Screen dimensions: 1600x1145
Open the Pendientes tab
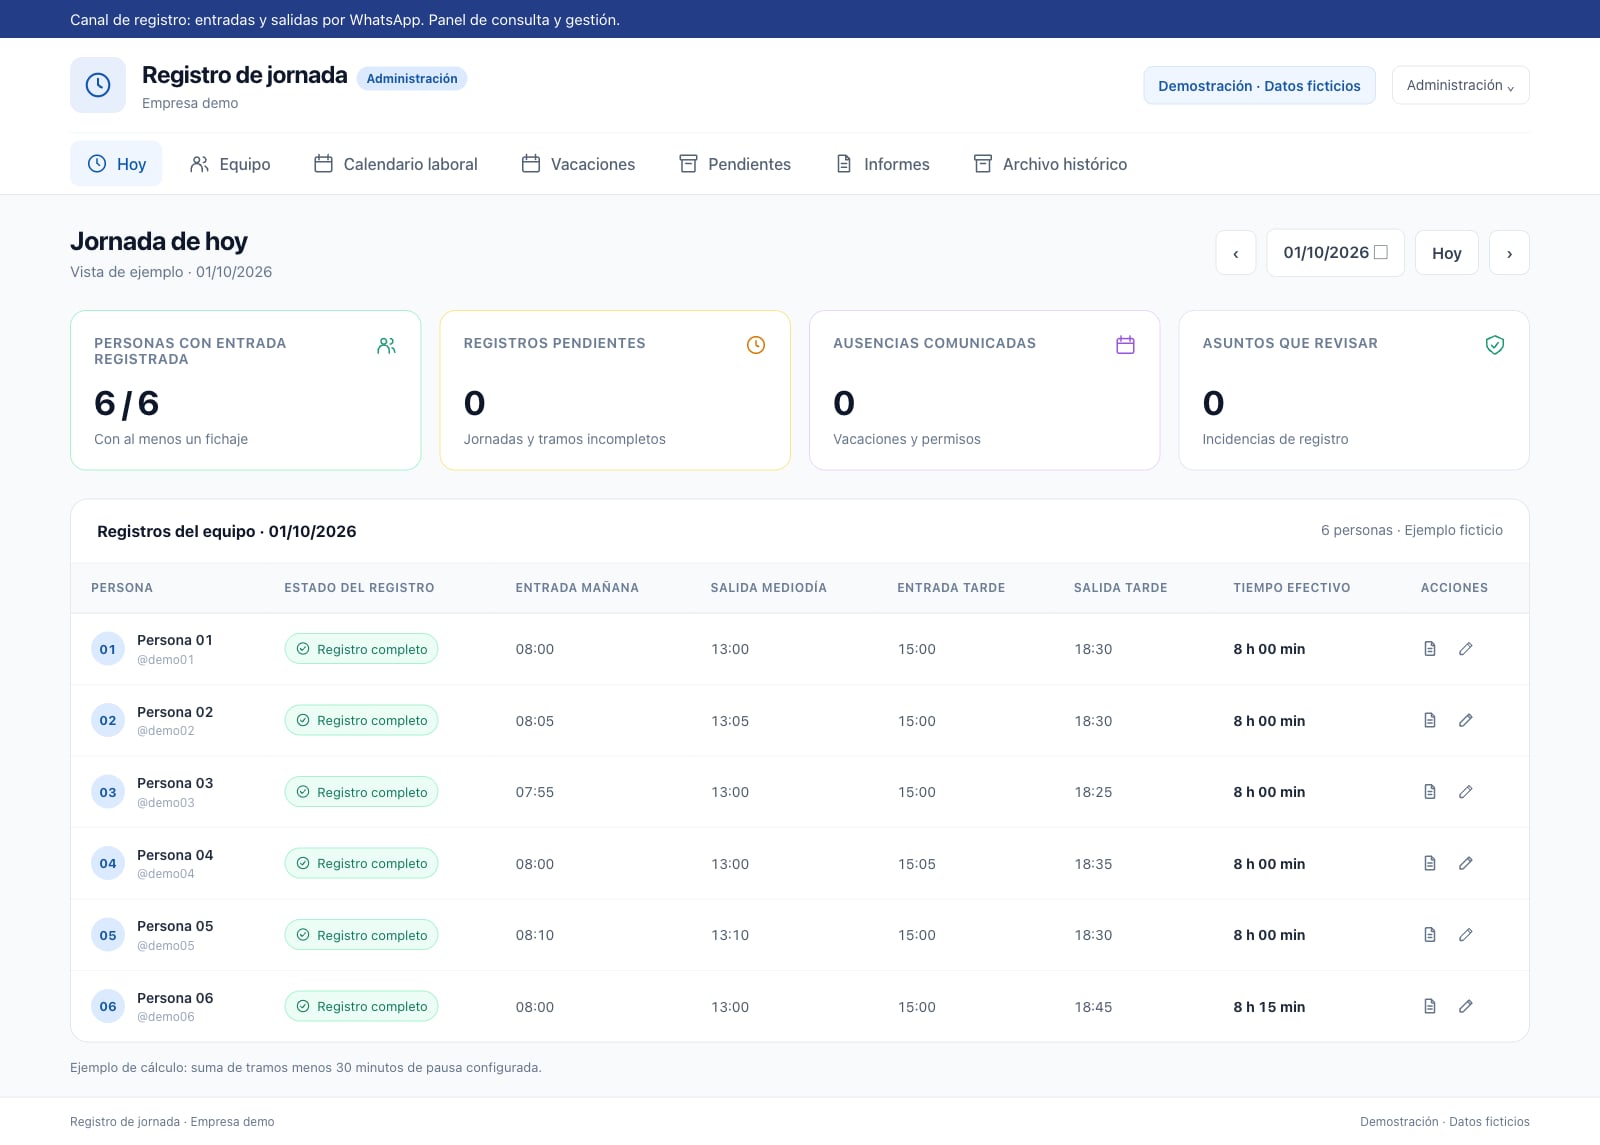[x=735, y=164]
